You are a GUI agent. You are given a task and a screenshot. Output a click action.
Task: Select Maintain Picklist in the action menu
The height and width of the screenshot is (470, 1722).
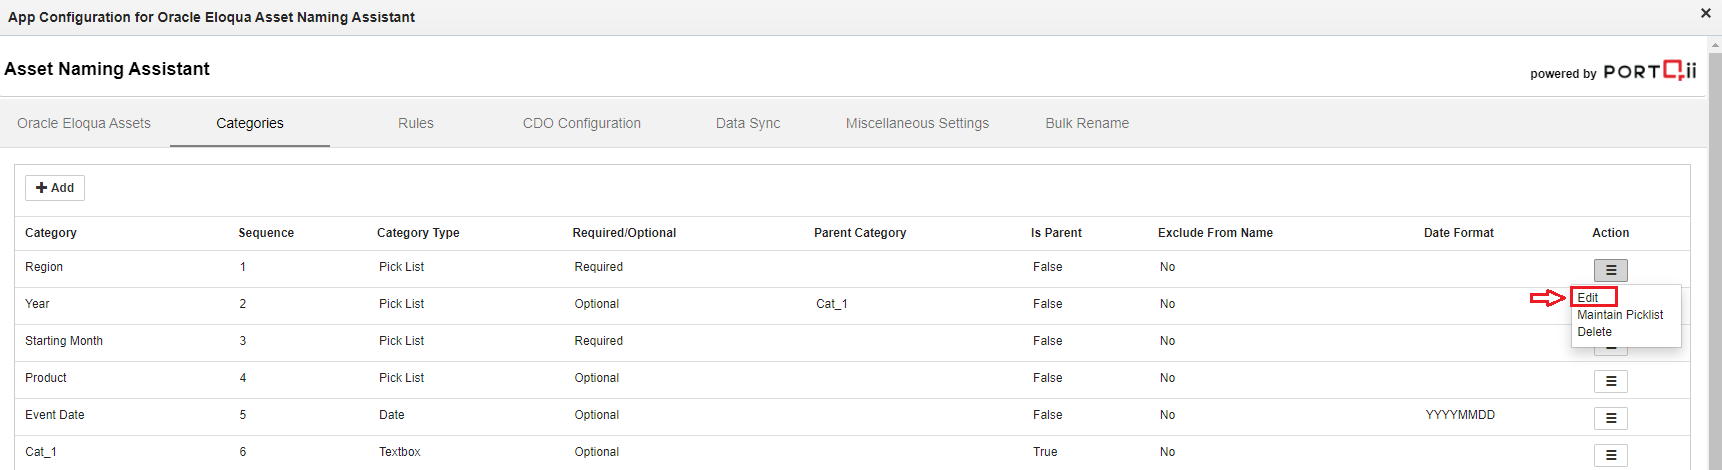pos(1620,315)
